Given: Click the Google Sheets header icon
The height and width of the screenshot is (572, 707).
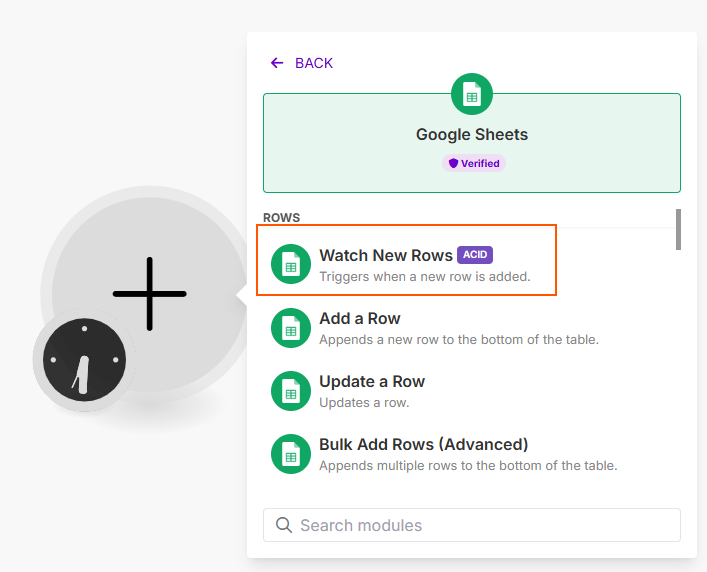Looking at the screenshot, I should 472,94.
